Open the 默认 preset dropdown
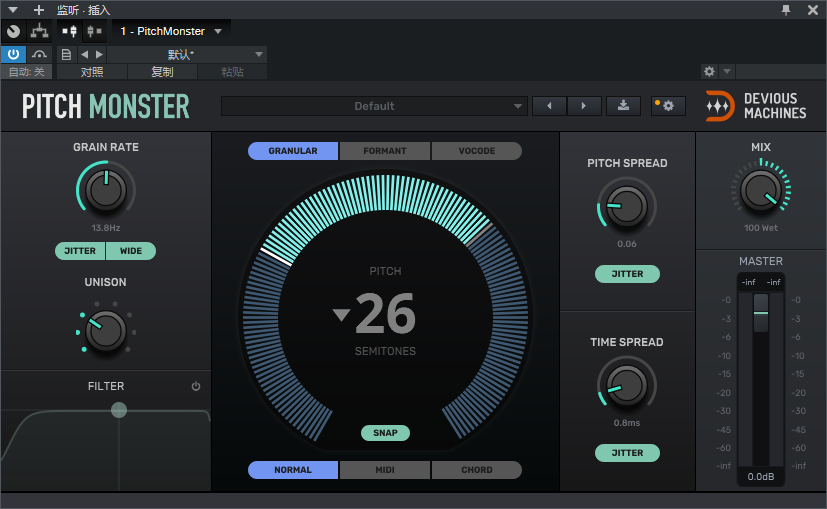 (187, 54)
